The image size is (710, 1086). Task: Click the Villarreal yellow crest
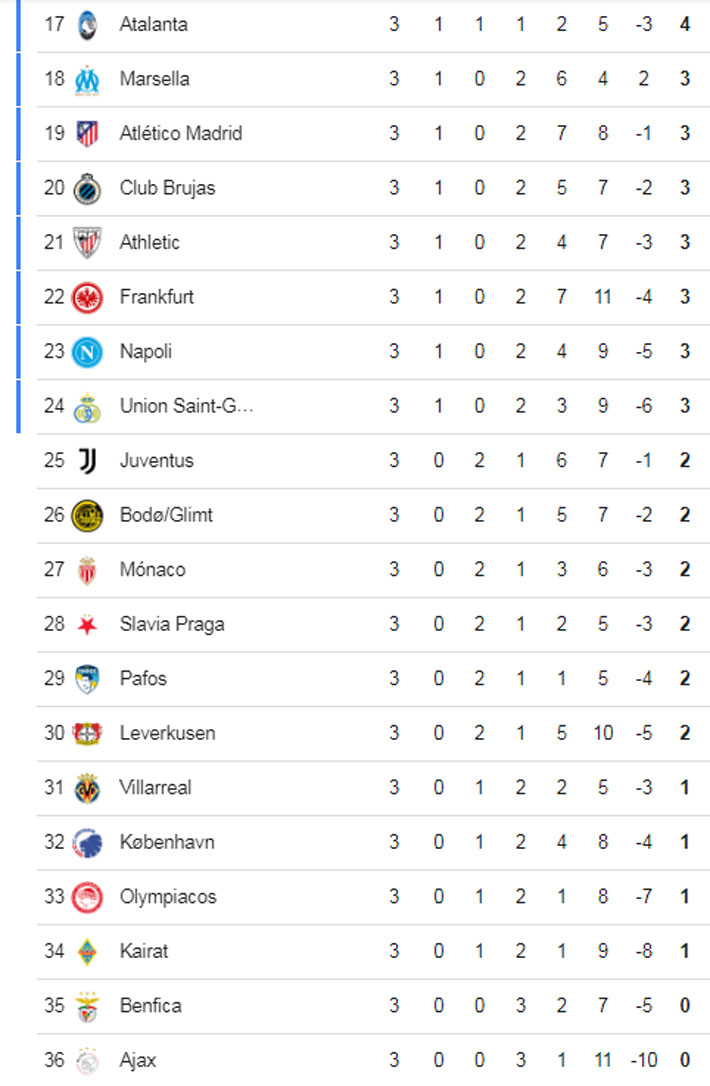pos(88,788)
